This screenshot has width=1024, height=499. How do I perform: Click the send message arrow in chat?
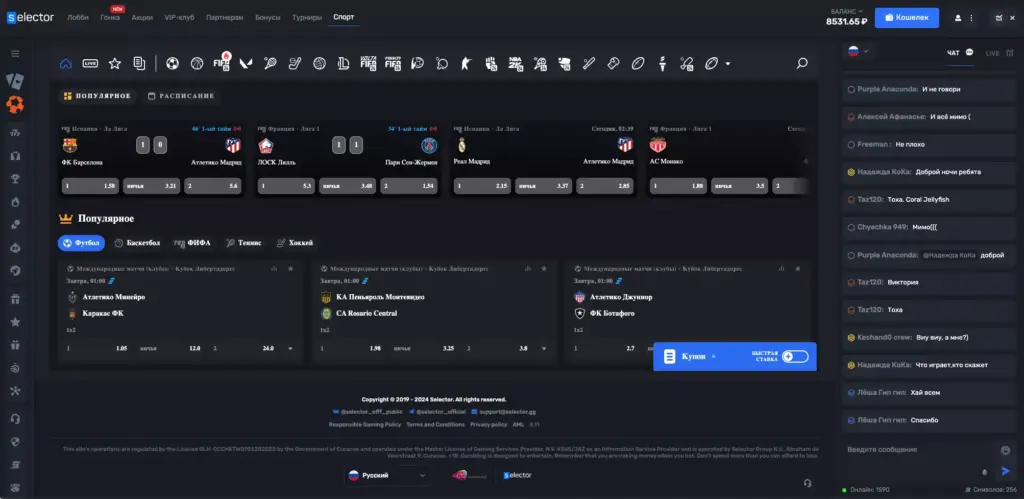pyautogui.click(x=1005, y=471)
